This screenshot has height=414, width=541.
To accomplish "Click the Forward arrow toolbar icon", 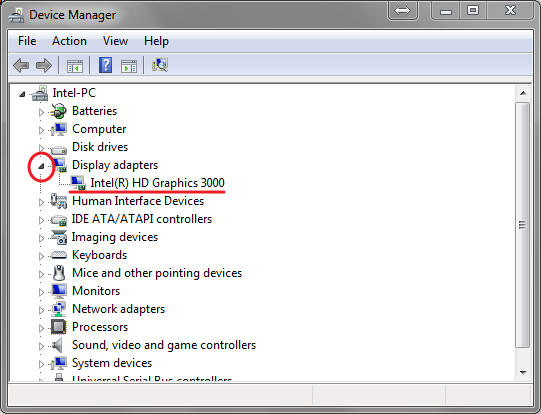I will (44, 65).
